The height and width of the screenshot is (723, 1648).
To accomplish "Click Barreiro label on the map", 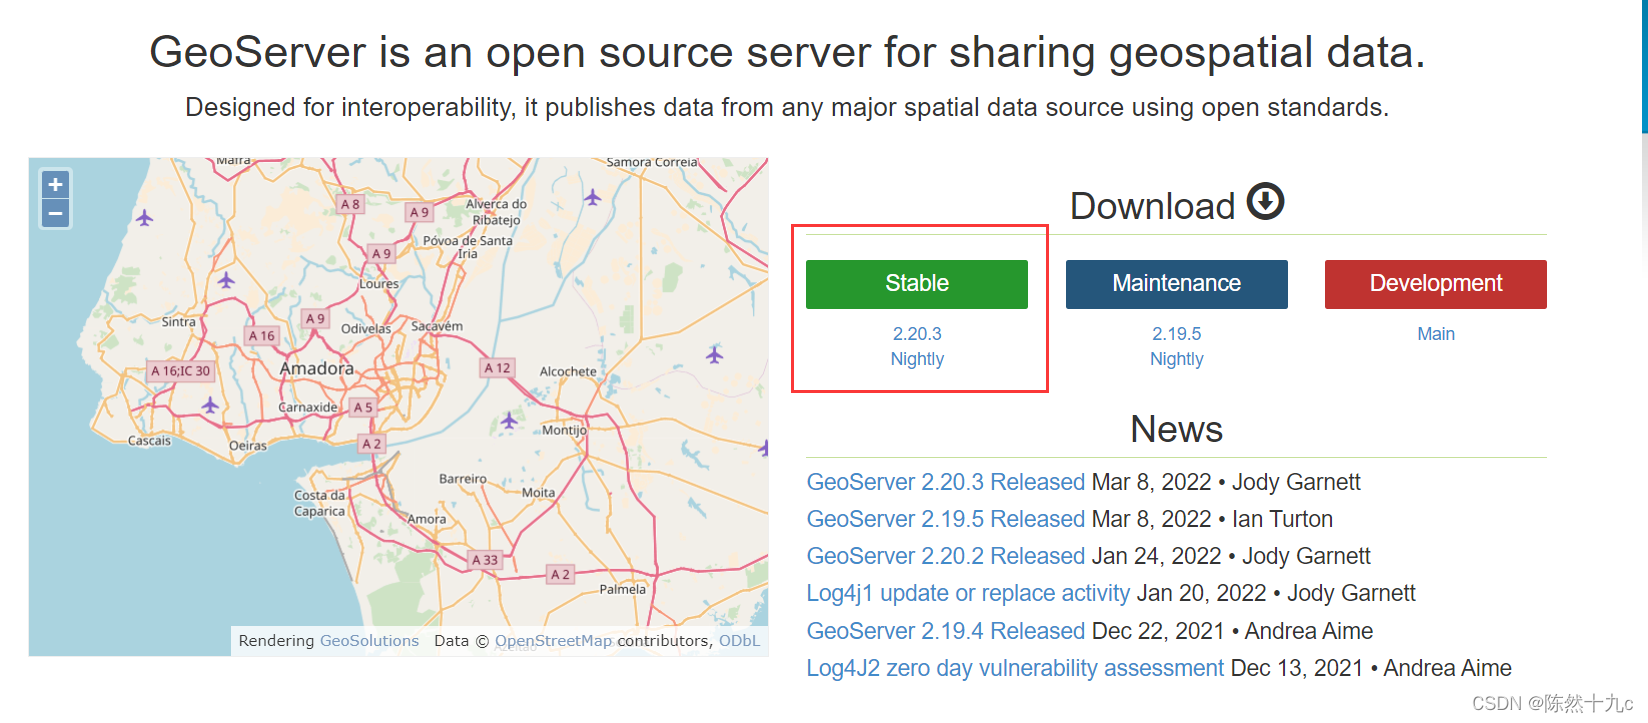I will click(x=463, y=479).
